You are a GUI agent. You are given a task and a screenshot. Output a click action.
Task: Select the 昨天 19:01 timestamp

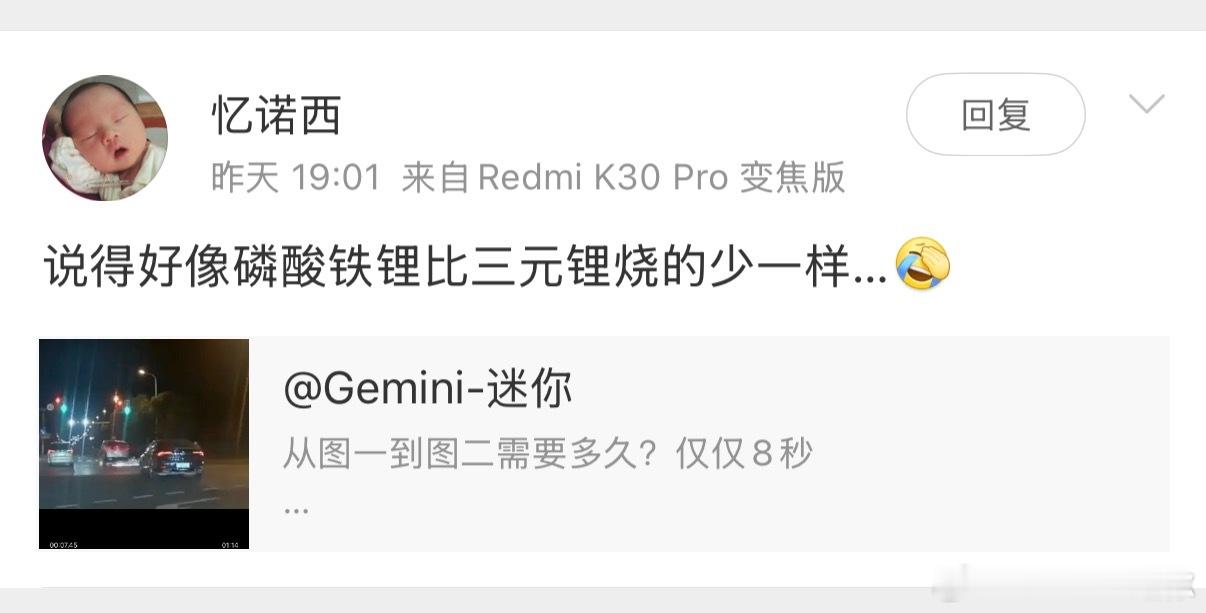(296, 178)
